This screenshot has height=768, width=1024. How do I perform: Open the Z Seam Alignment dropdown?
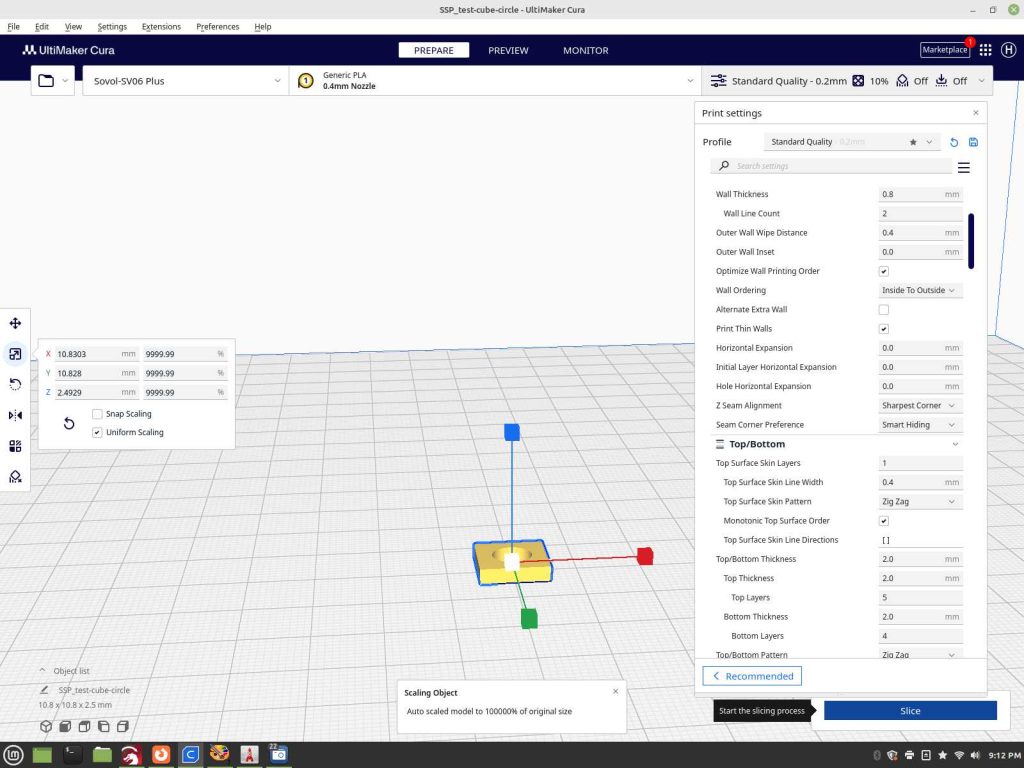coord(920,406)
